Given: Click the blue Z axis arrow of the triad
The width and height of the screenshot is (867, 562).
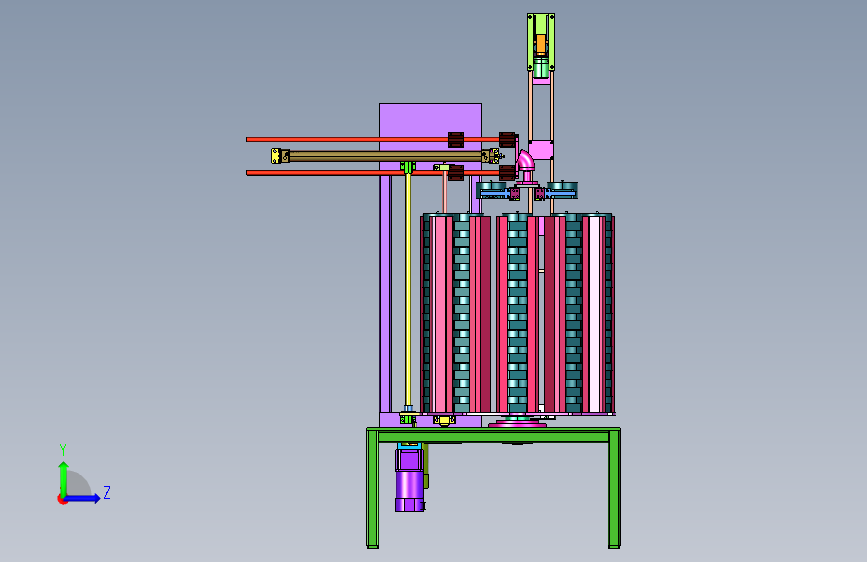Looking at the screenshot, I should (x=83, y=498).
